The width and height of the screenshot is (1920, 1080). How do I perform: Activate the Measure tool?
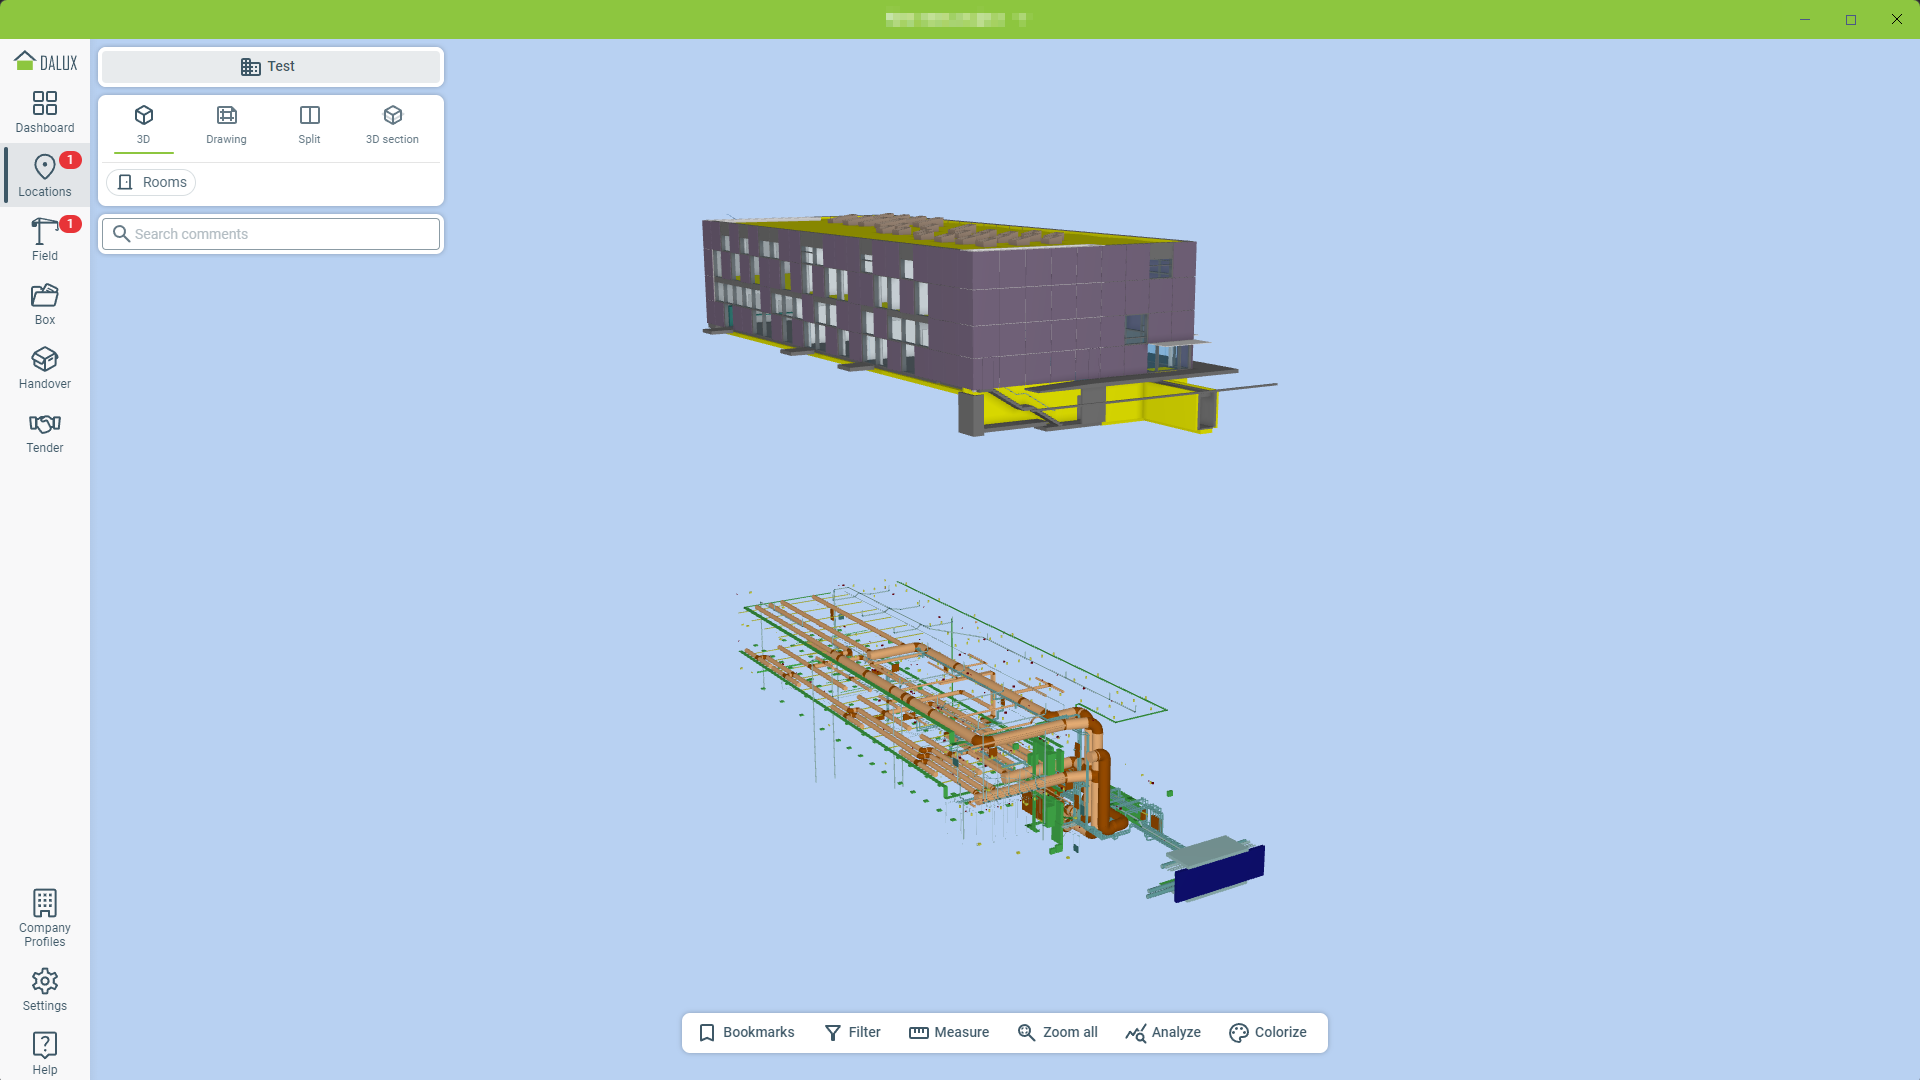[x=948, y=1032]
